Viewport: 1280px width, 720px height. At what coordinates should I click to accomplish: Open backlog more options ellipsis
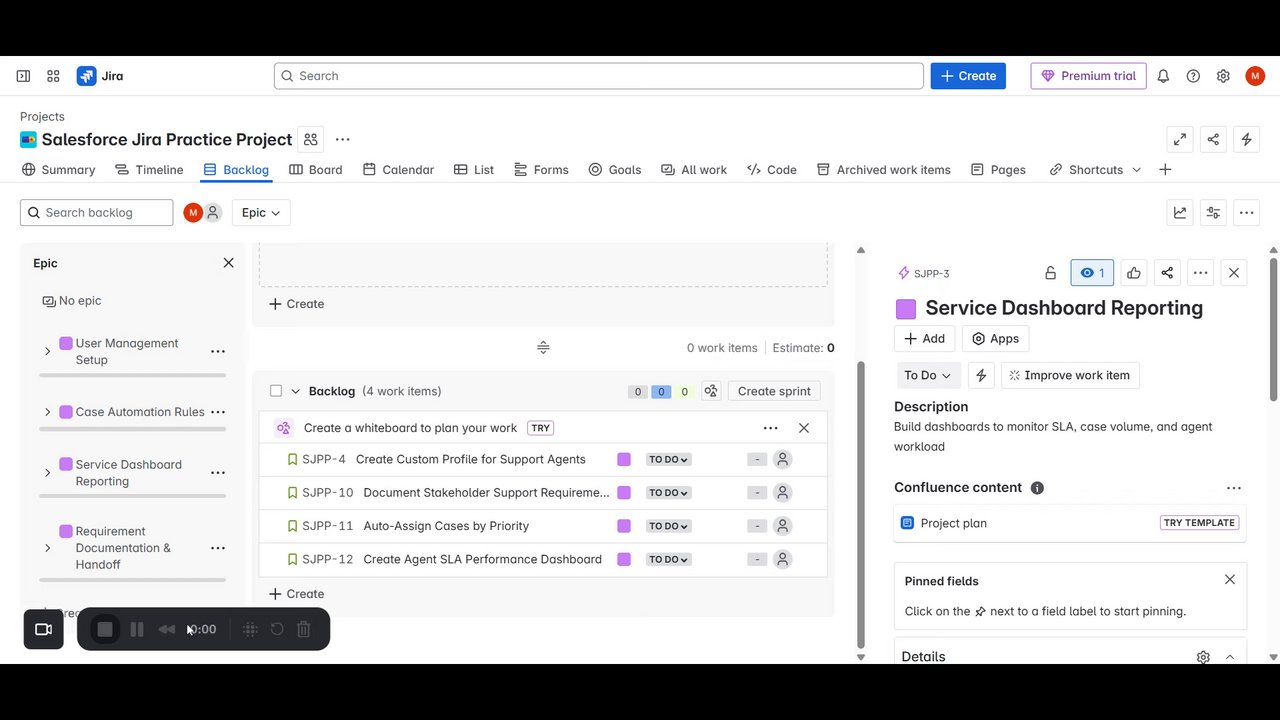(x=1246, y=212)
